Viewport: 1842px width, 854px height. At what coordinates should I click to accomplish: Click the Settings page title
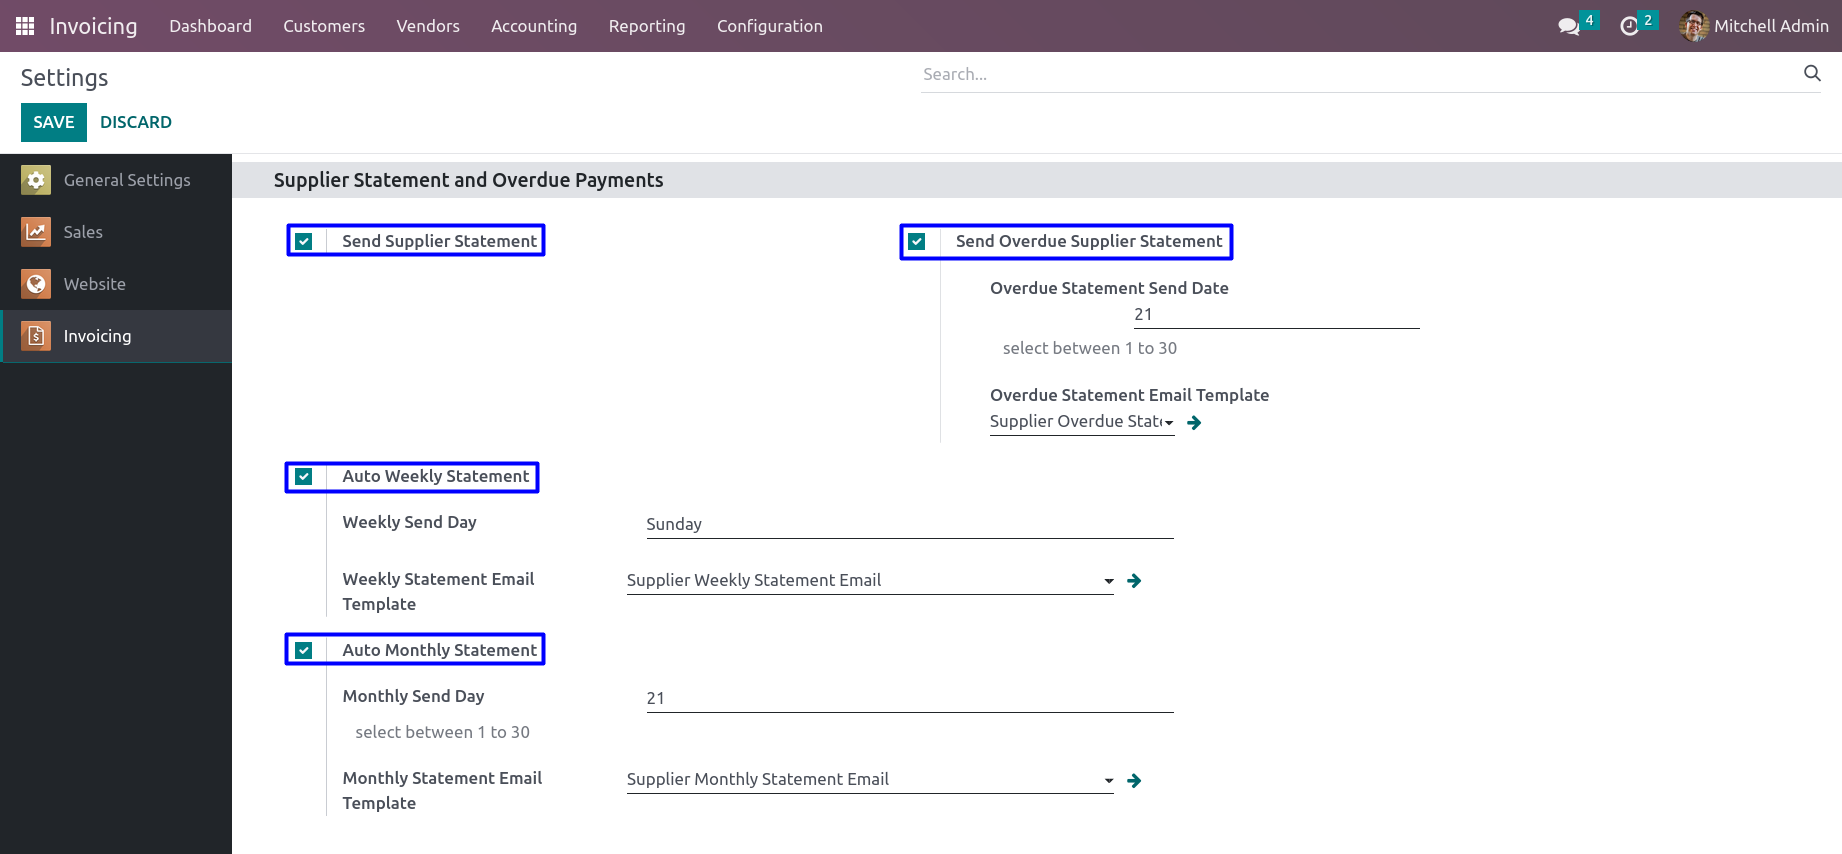click(64, 78)
